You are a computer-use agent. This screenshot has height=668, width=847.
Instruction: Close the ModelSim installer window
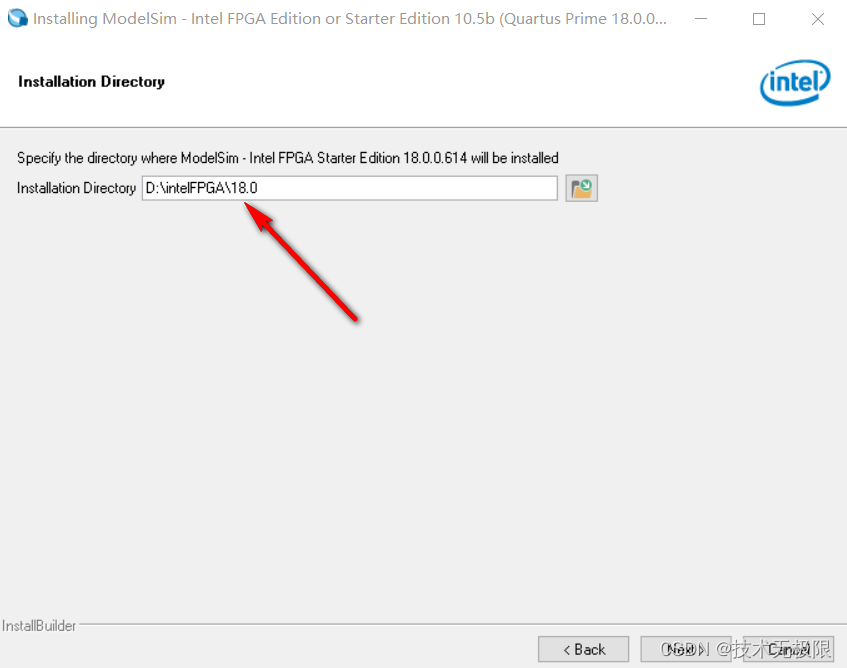[x=817, y=19]
